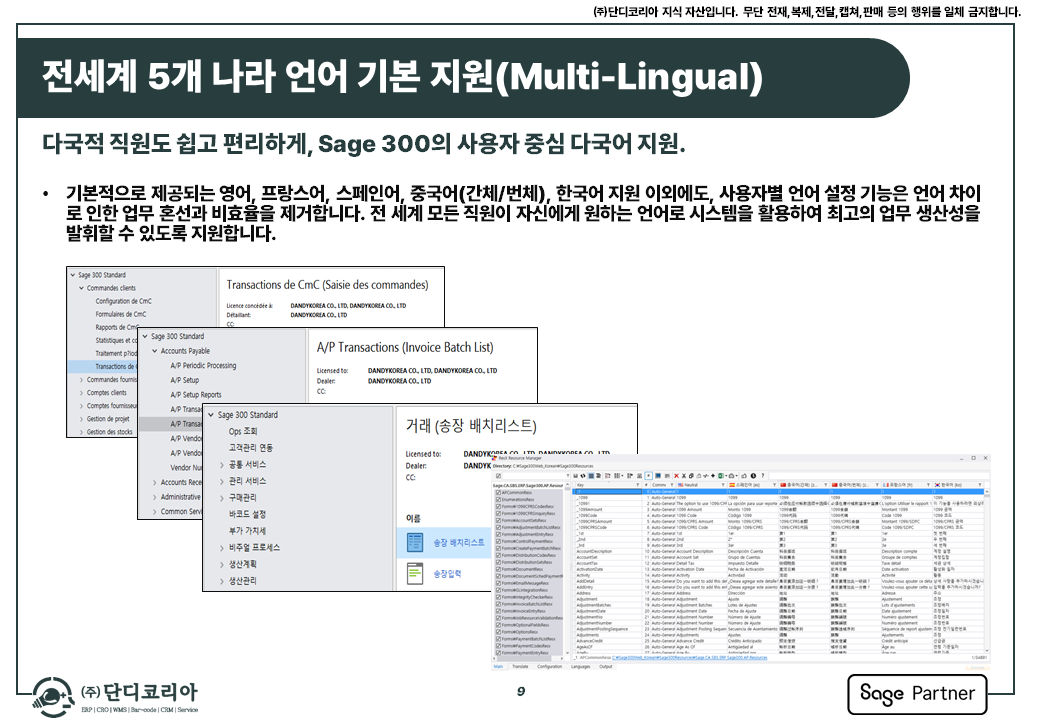The image size is (1040, 720).
Task: Switch to the Main tab in ResX Manager
Action: click(x=498, y=666)
